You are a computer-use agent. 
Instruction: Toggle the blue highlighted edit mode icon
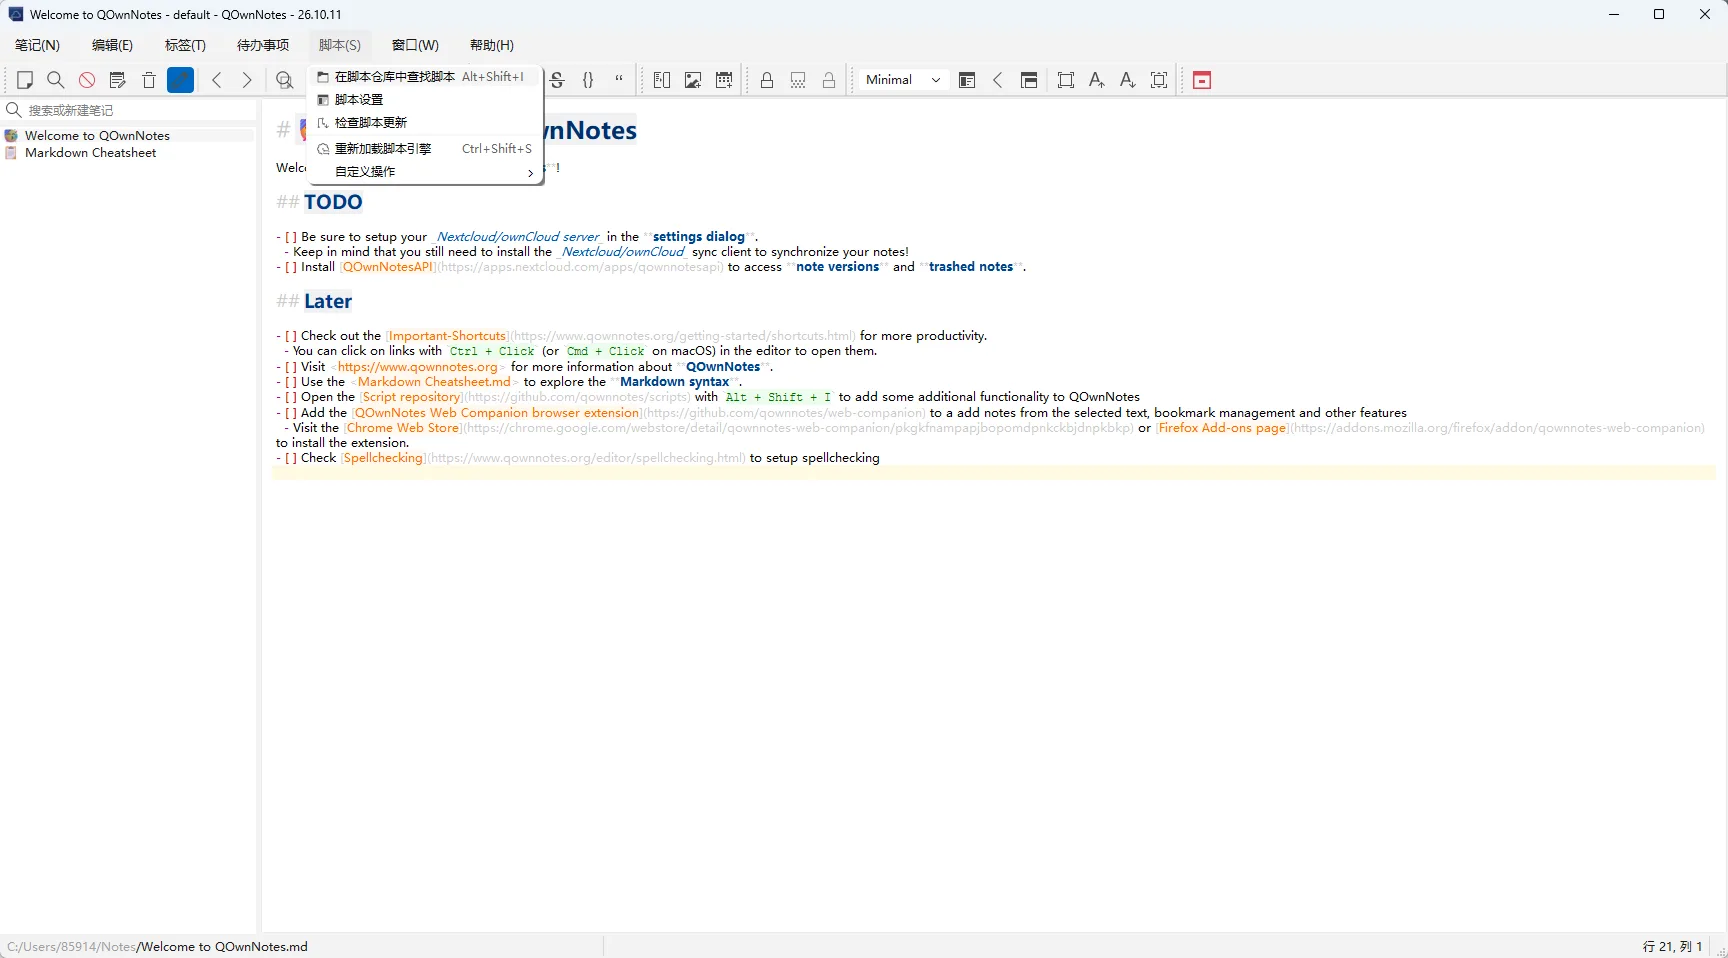tap(180, 80)
